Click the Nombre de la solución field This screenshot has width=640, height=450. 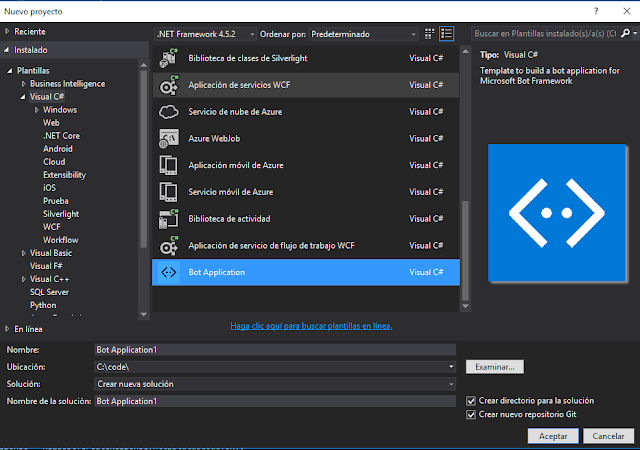point(275,401)
